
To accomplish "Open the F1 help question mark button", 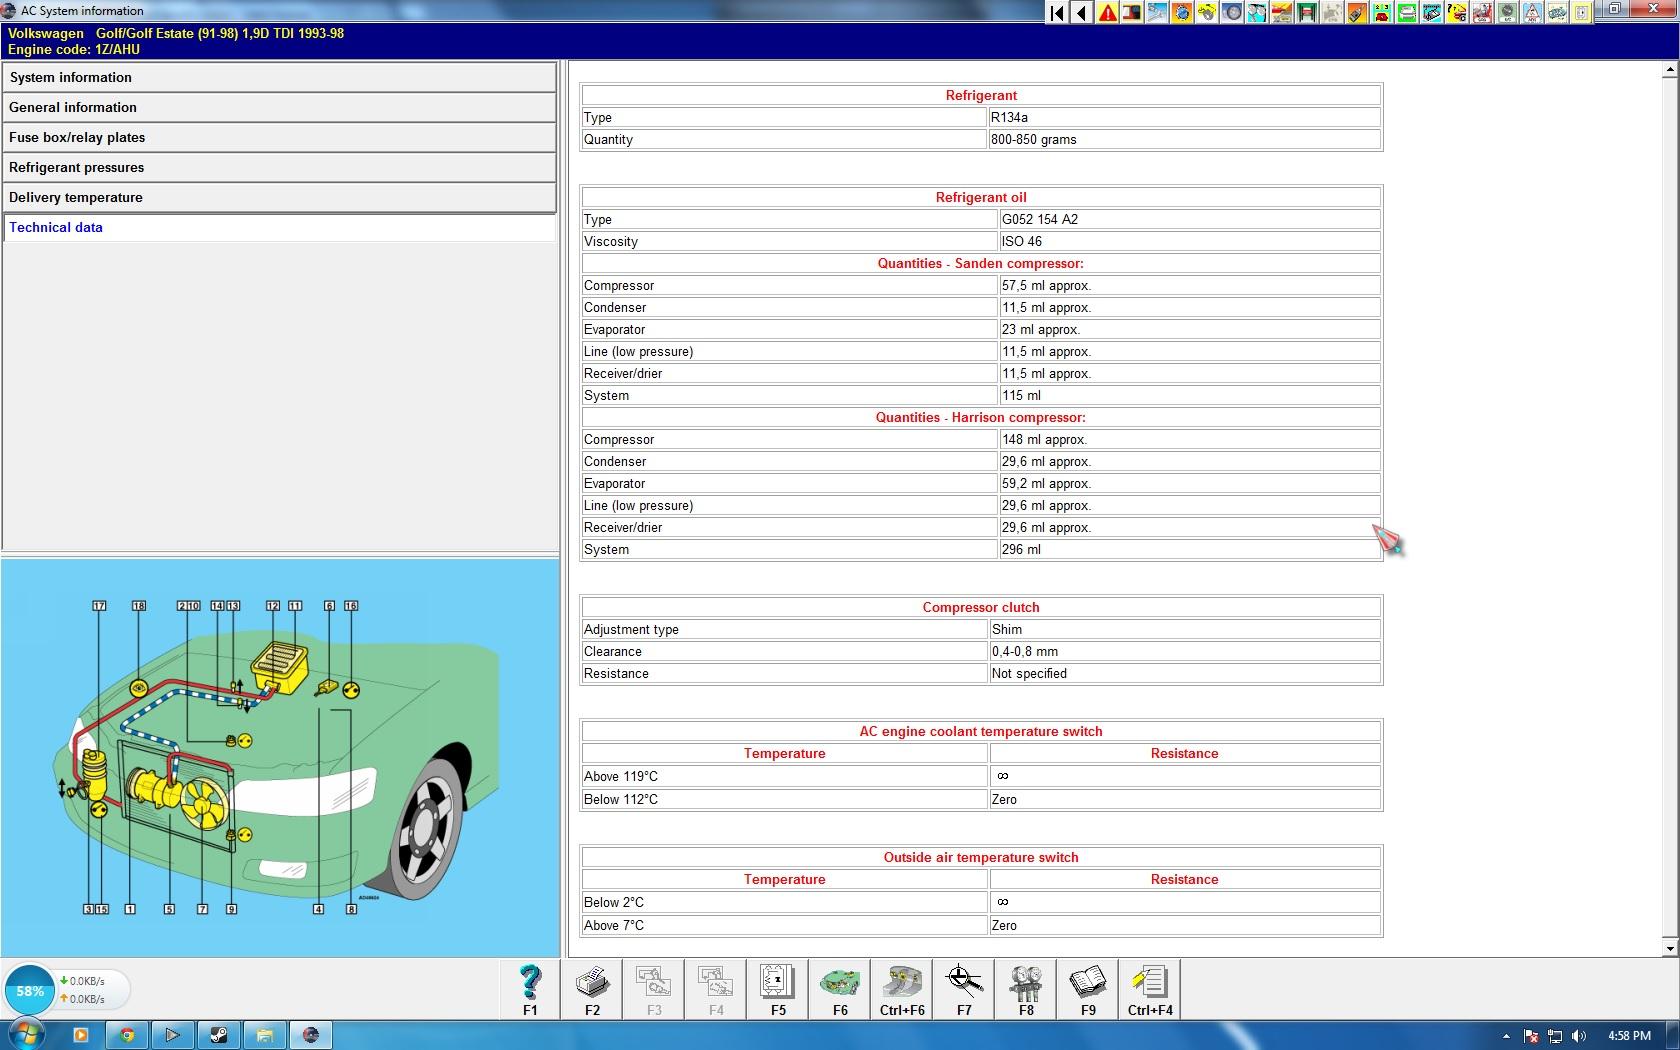I will pos(530,989).
